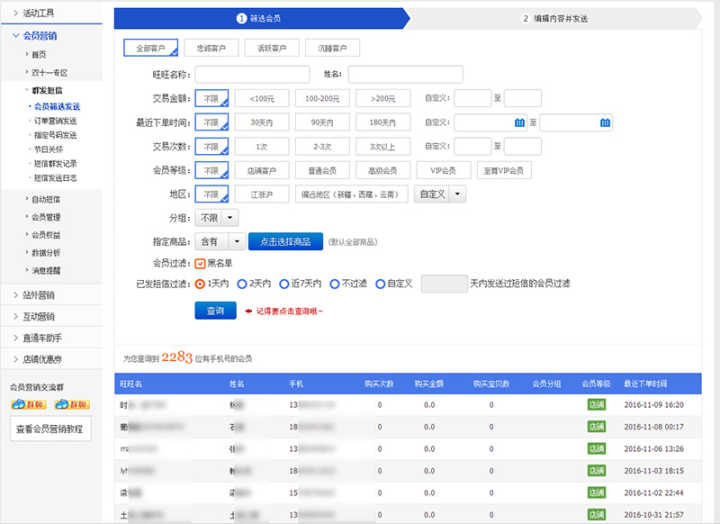Open the 指定商品 含有 dropdown

[236, 241]
